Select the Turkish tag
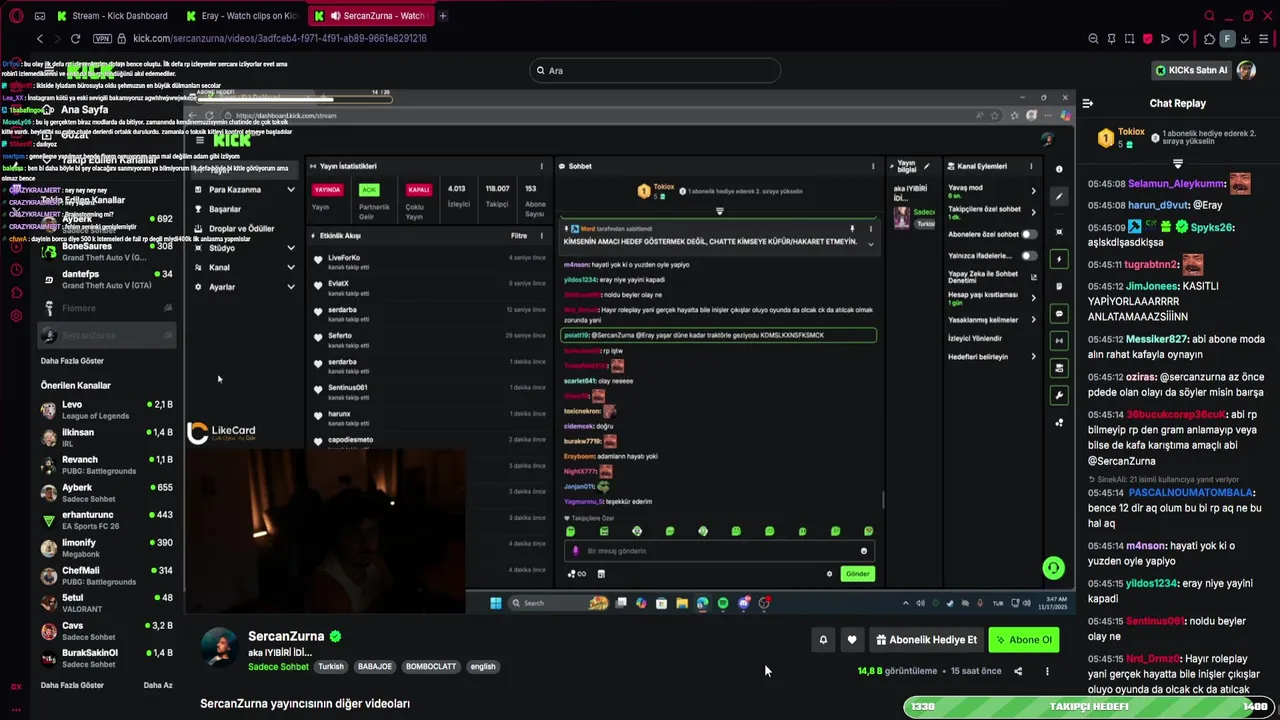The width and height of the screenshot is (1280, 720). [331, 667]
